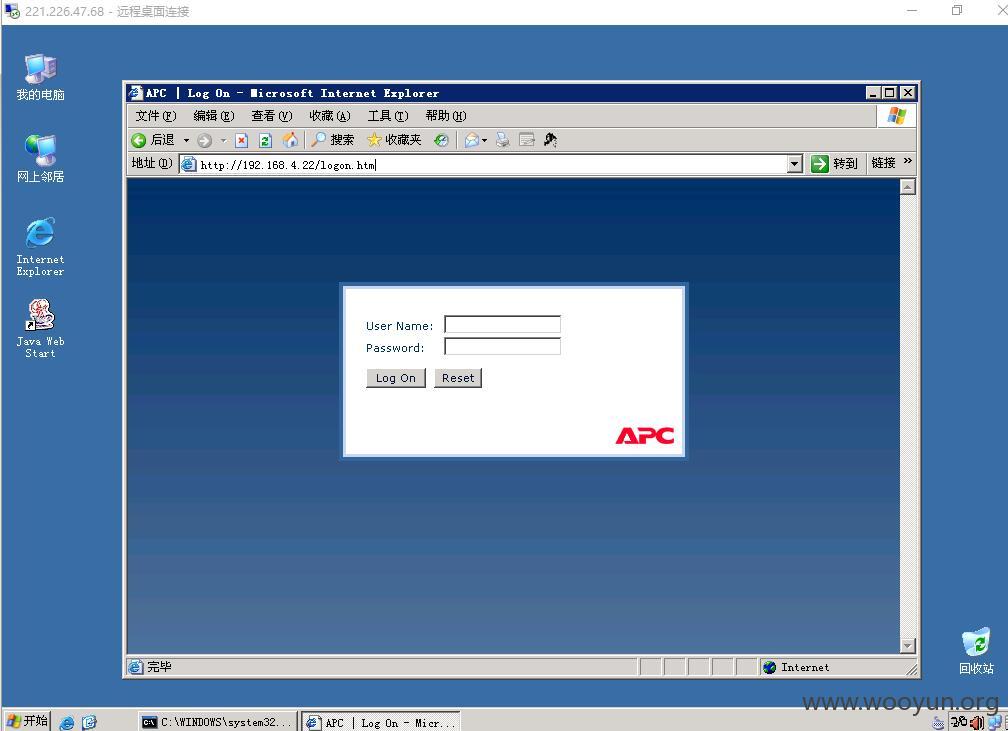Open the 文件(F) menu
1008x731 pixels.
coord(156,116)
